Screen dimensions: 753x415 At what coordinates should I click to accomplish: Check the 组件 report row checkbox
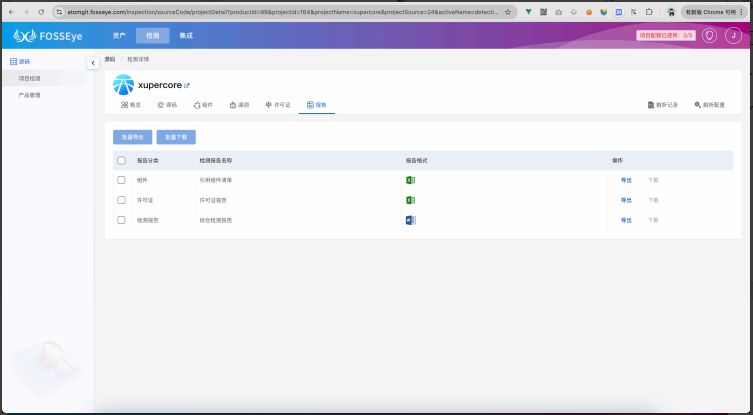click(121, 180)
